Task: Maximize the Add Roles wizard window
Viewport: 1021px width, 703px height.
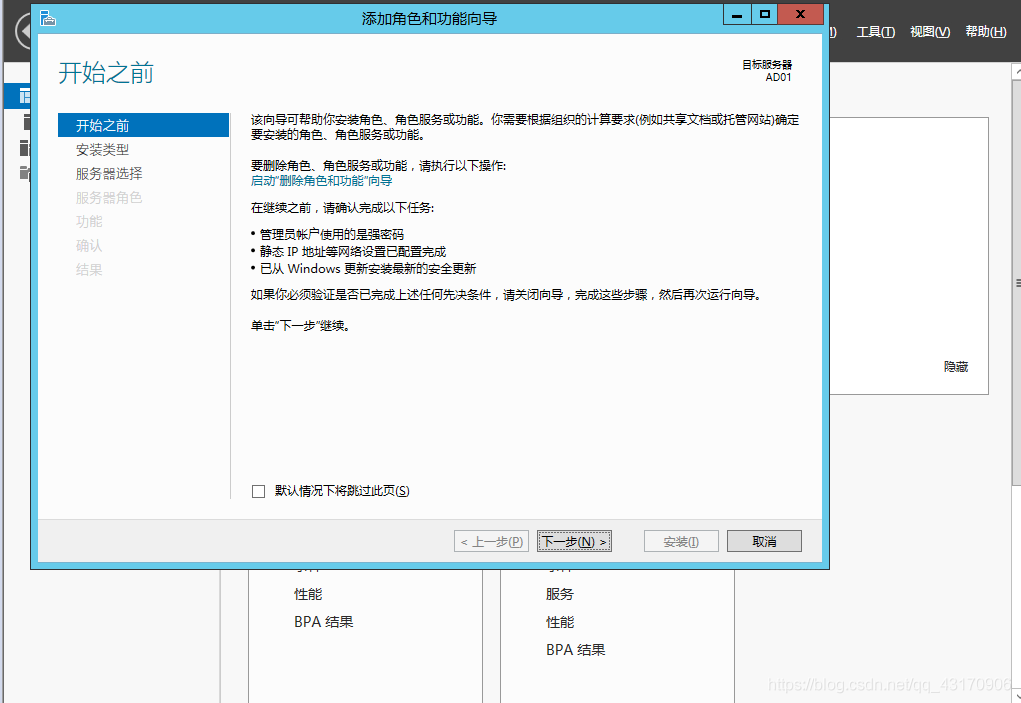Action: tap(765, 15)
